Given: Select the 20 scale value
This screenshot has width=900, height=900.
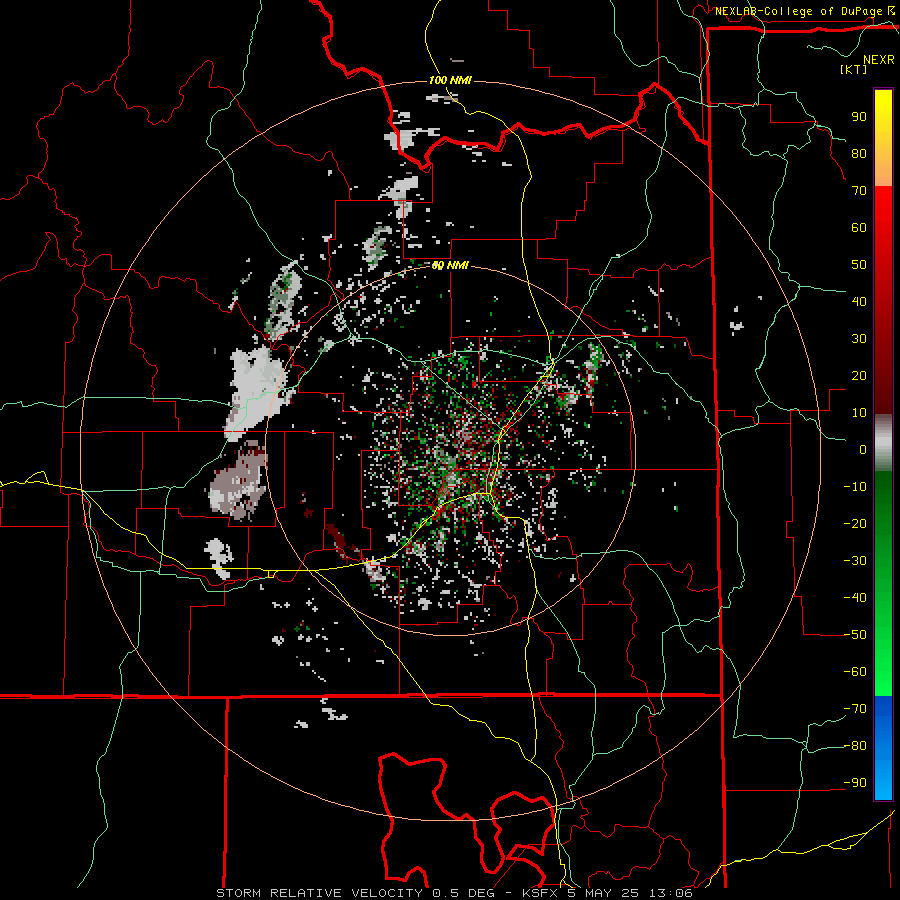Looking at the screenshot, I should [859, 376].
